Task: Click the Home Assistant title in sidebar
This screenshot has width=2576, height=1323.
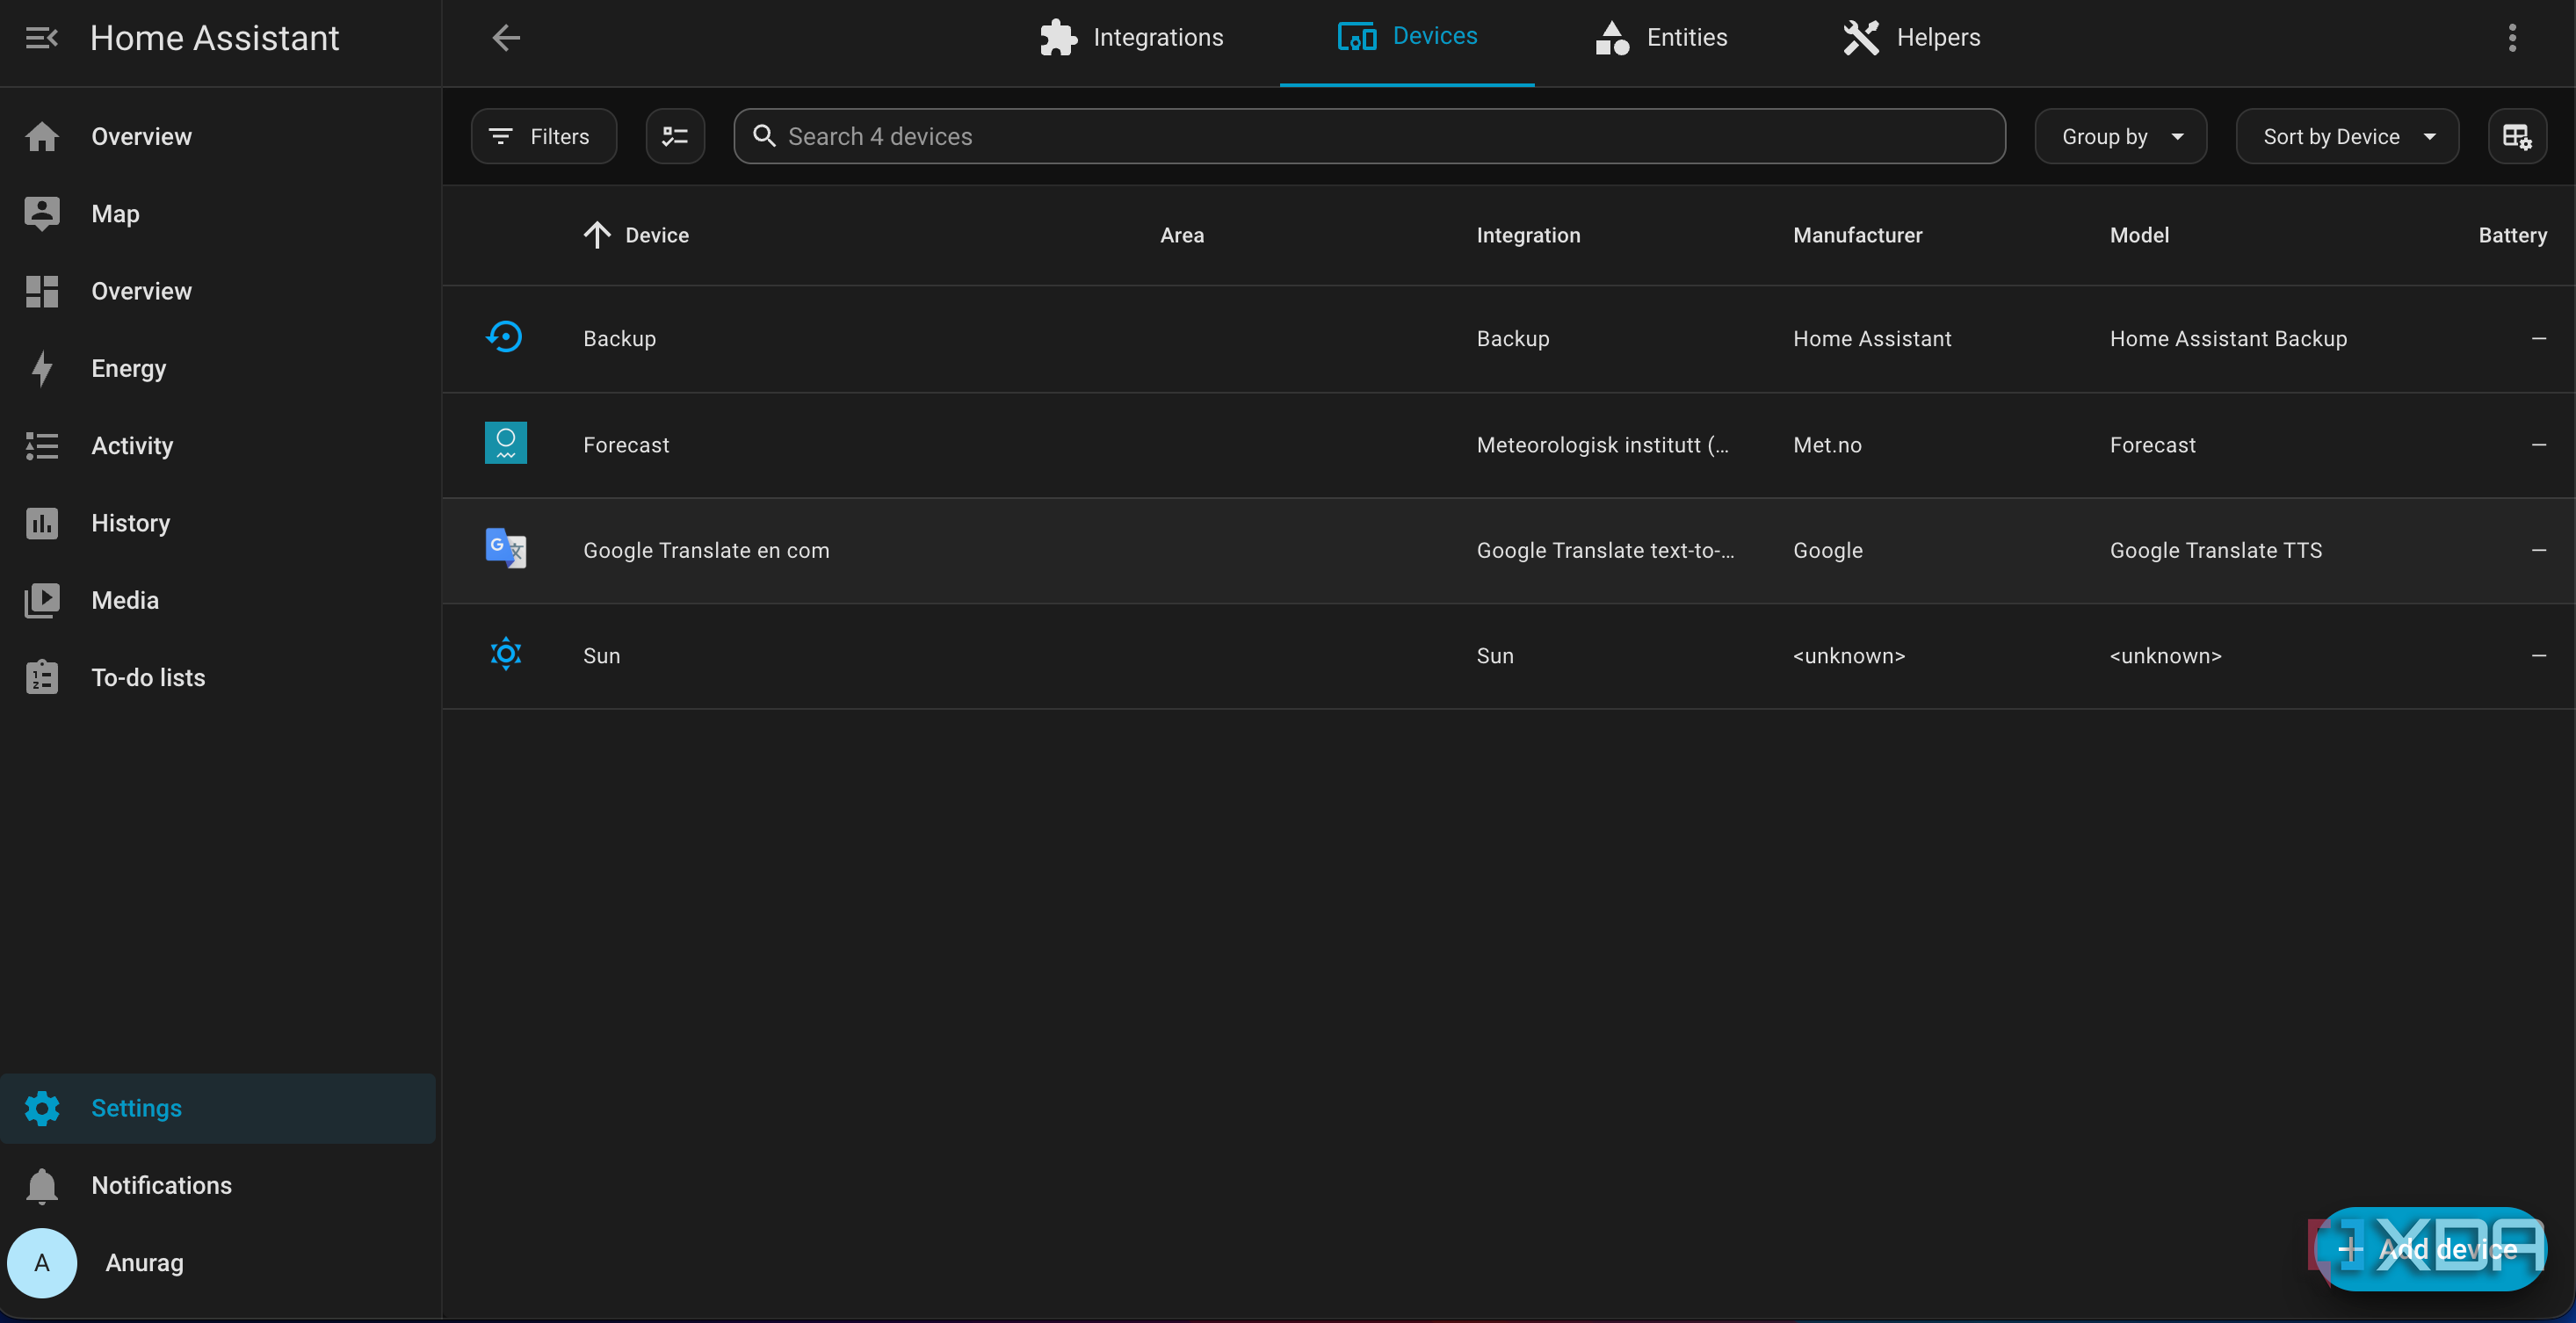Action: pos(214,38)
